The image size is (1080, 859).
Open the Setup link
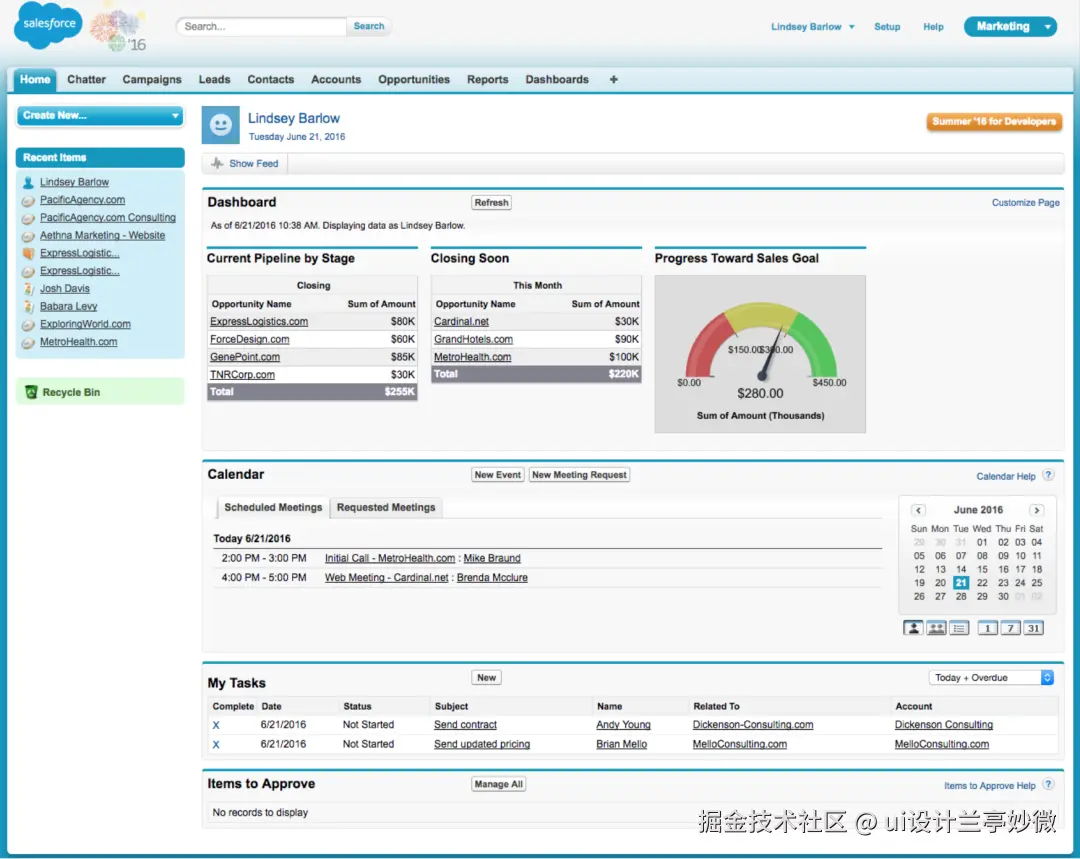tap(887, 27)
